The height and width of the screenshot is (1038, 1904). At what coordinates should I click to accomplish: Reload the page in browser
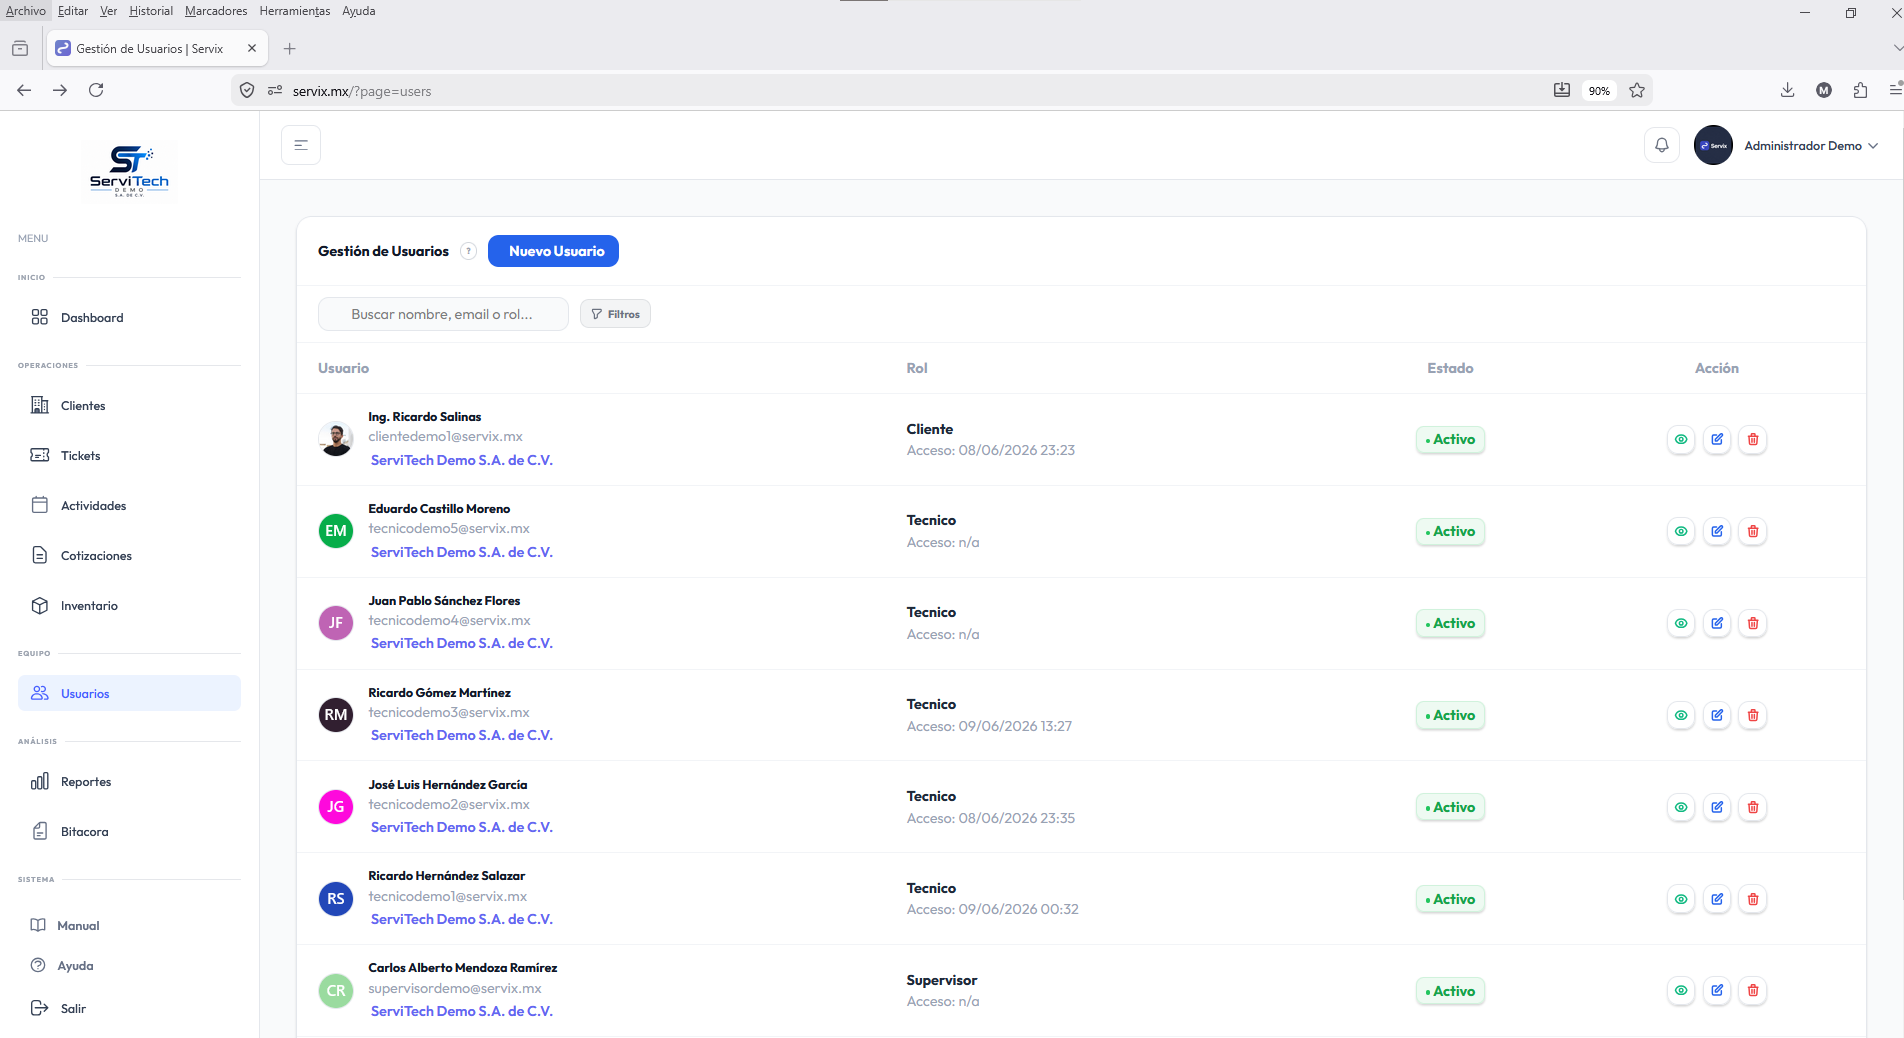96,90
